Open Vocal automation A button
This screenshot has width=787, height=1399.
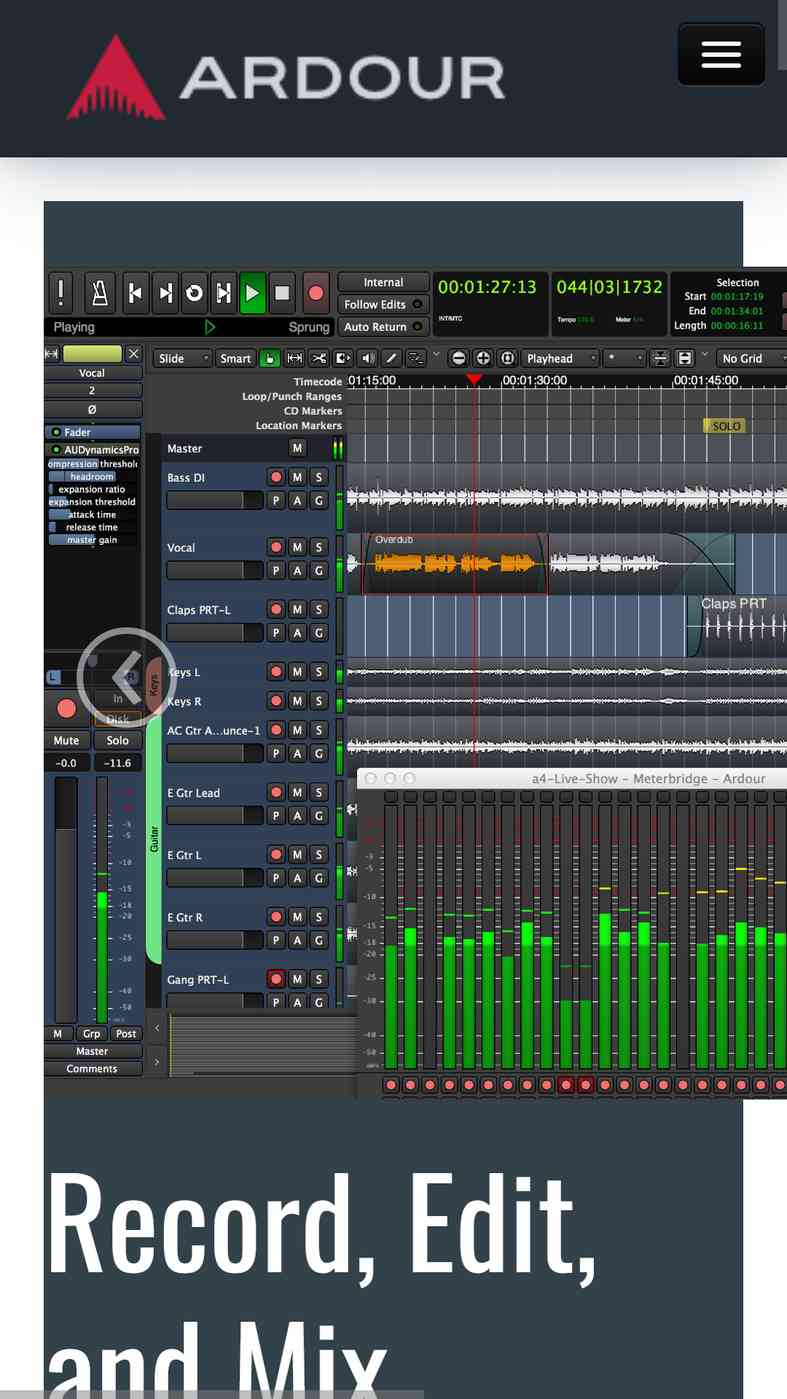click(x=297, y=570)
